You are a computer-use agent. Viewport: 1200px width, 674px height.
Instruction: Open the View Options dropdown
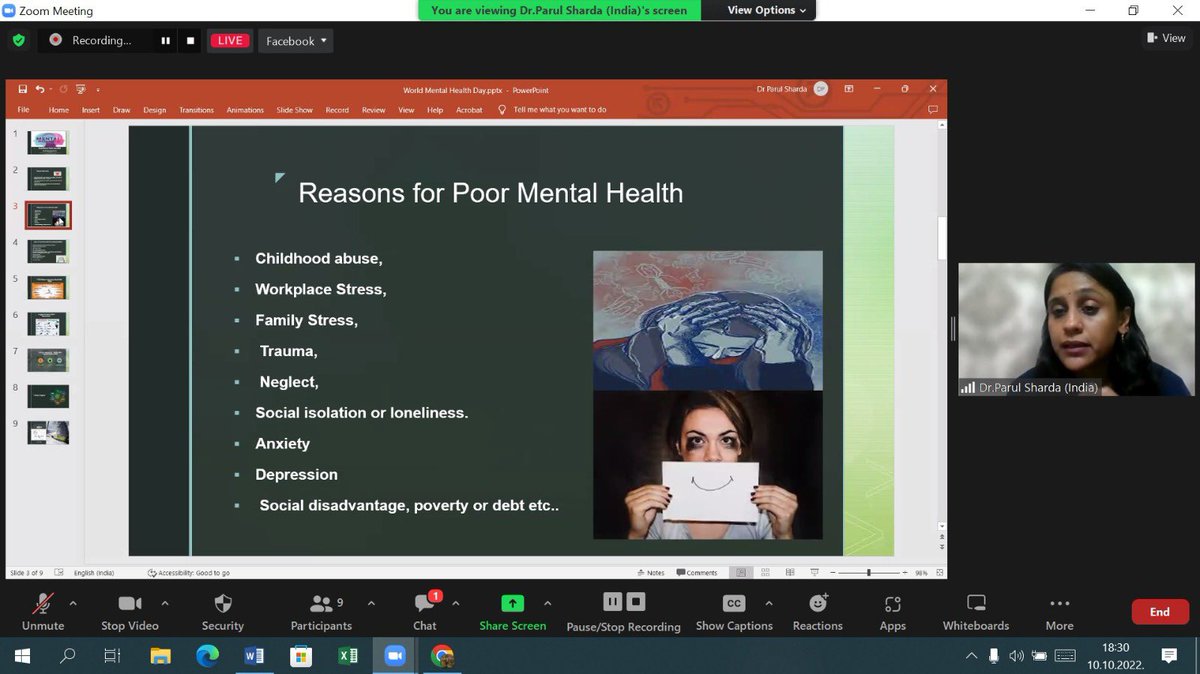pyautogui.click(x=767, y=10)
